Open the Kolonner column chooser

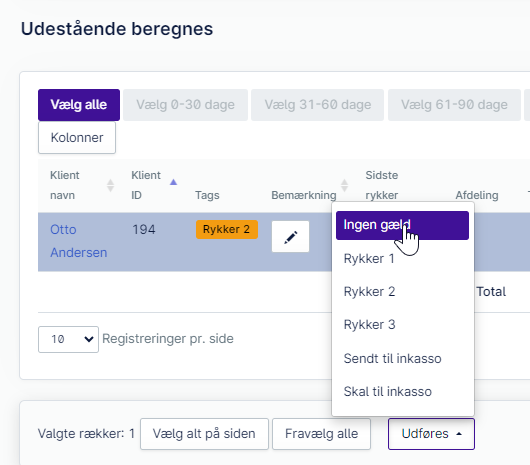[77, 138]
